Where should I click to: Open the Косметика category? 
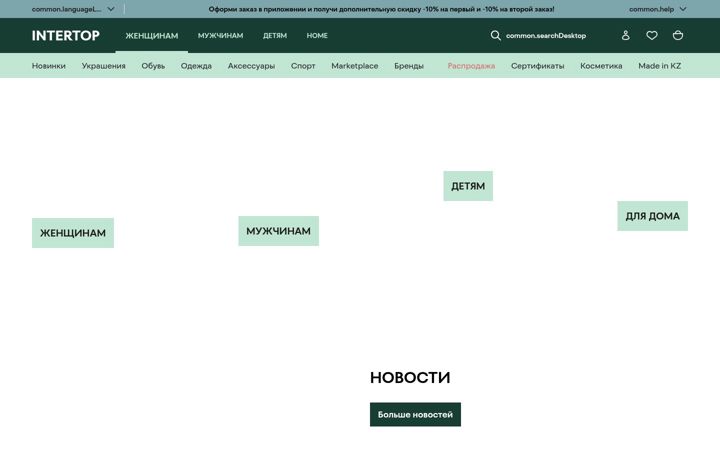601,66
